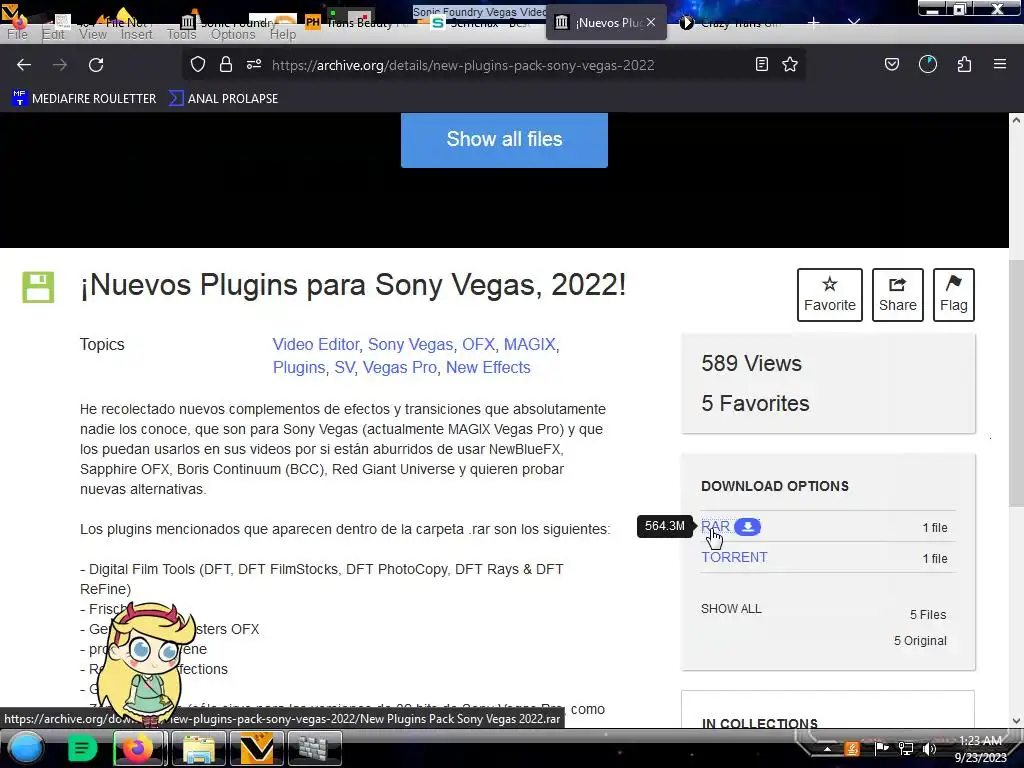The height and width of the screenshot is (768, 1024).
Task: Download the RAR file link
Action: pyautogui.click(x=715, y=526)
